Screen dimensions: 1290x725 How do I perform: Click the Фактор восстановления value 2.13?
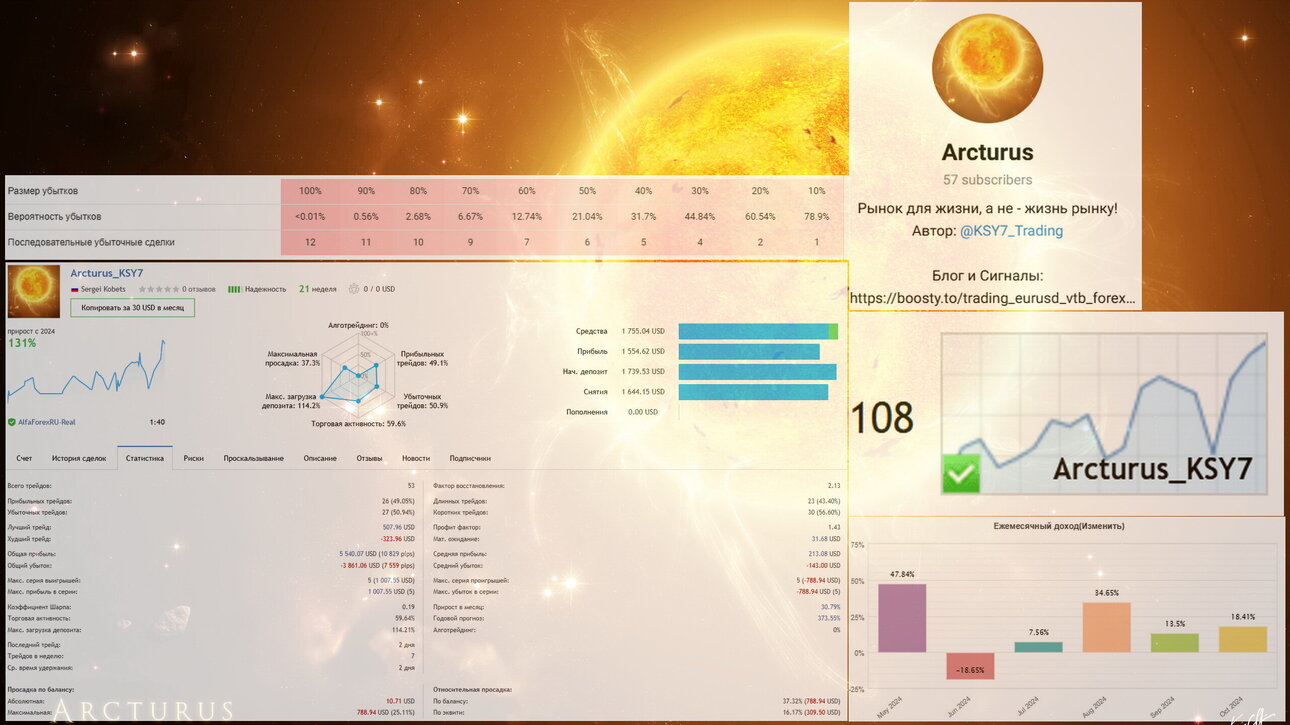coord(834,486)
